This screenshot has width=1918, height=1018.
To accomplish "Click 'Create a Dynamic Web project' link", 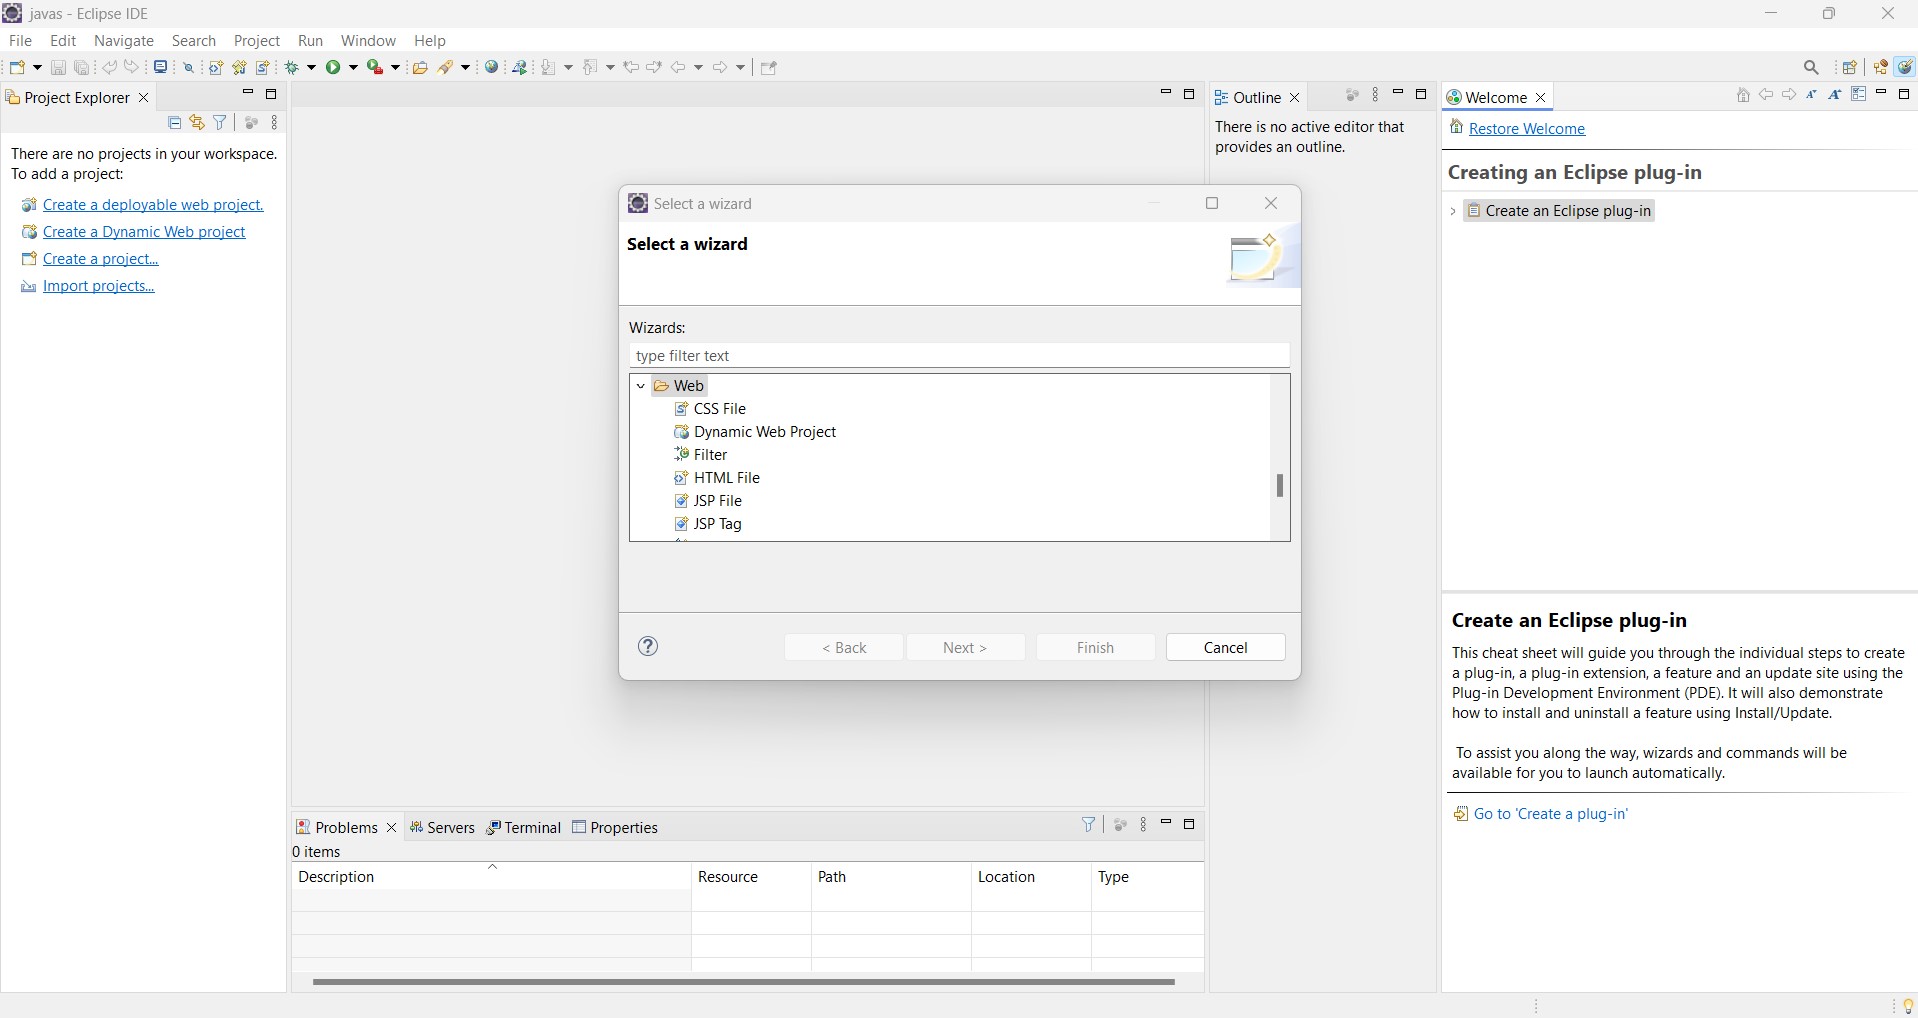I will pos(144,232).
